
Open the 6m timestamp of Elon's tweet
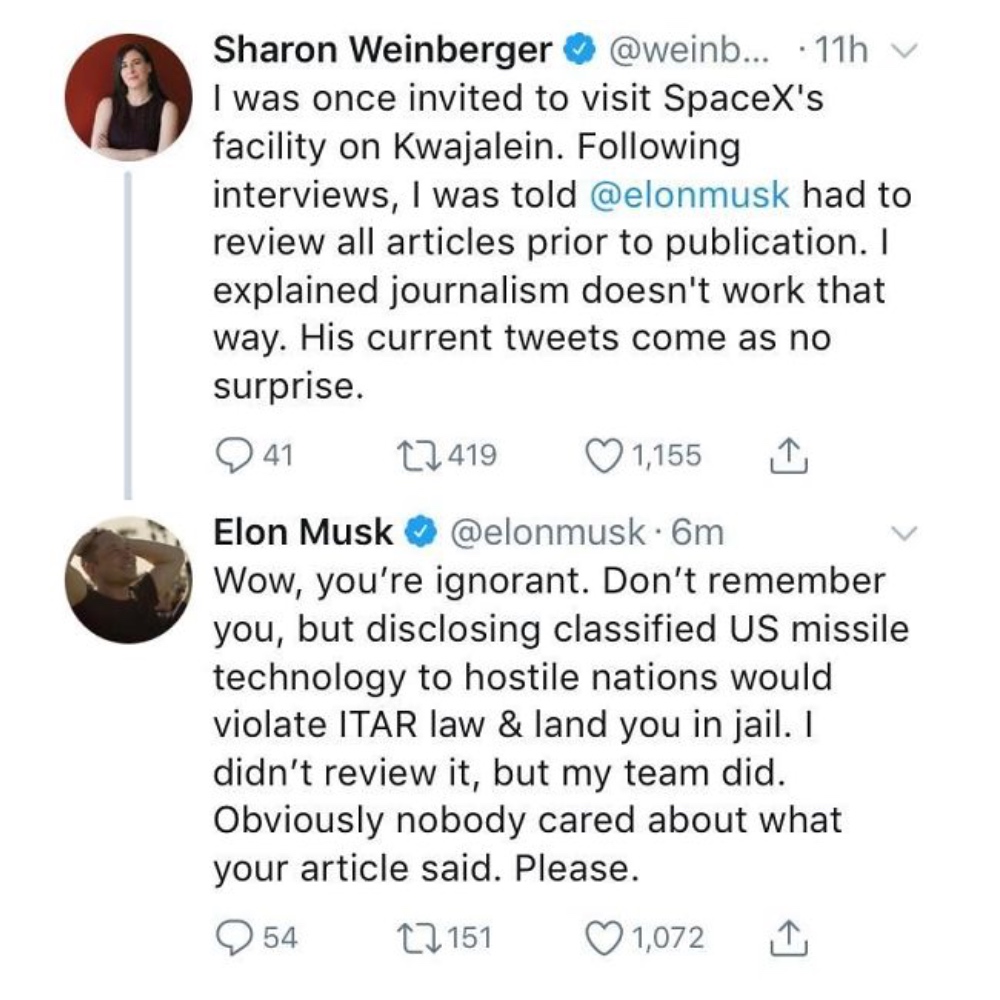tap(698, 533)
